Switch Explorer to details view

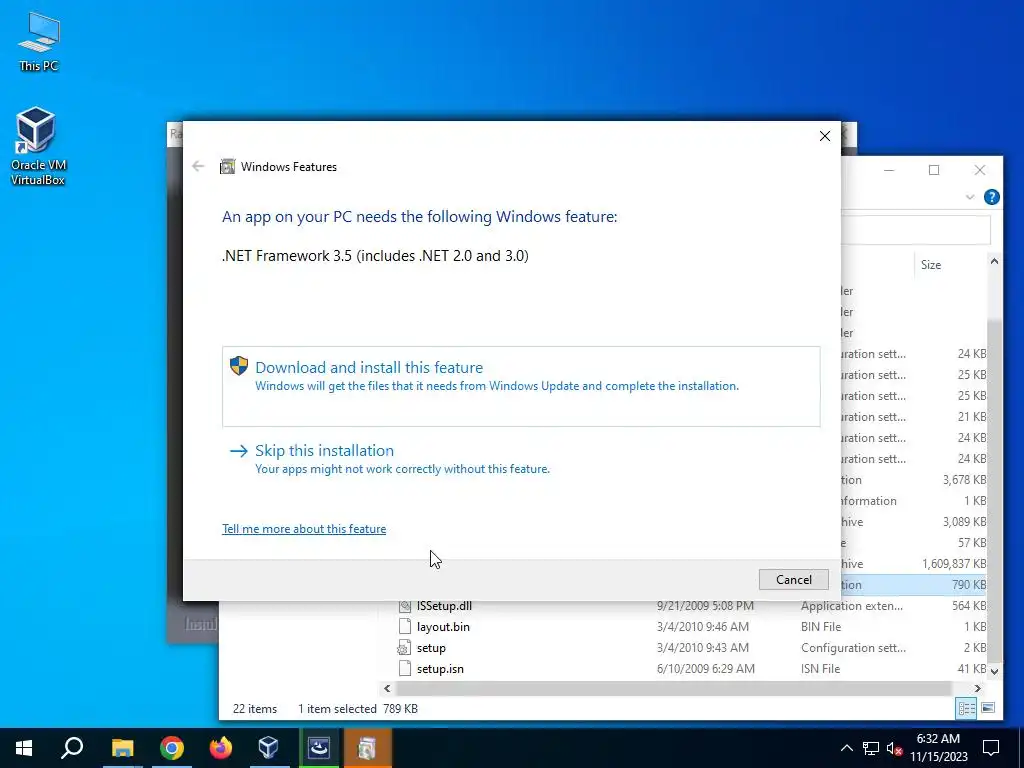[x=967, y=708]
